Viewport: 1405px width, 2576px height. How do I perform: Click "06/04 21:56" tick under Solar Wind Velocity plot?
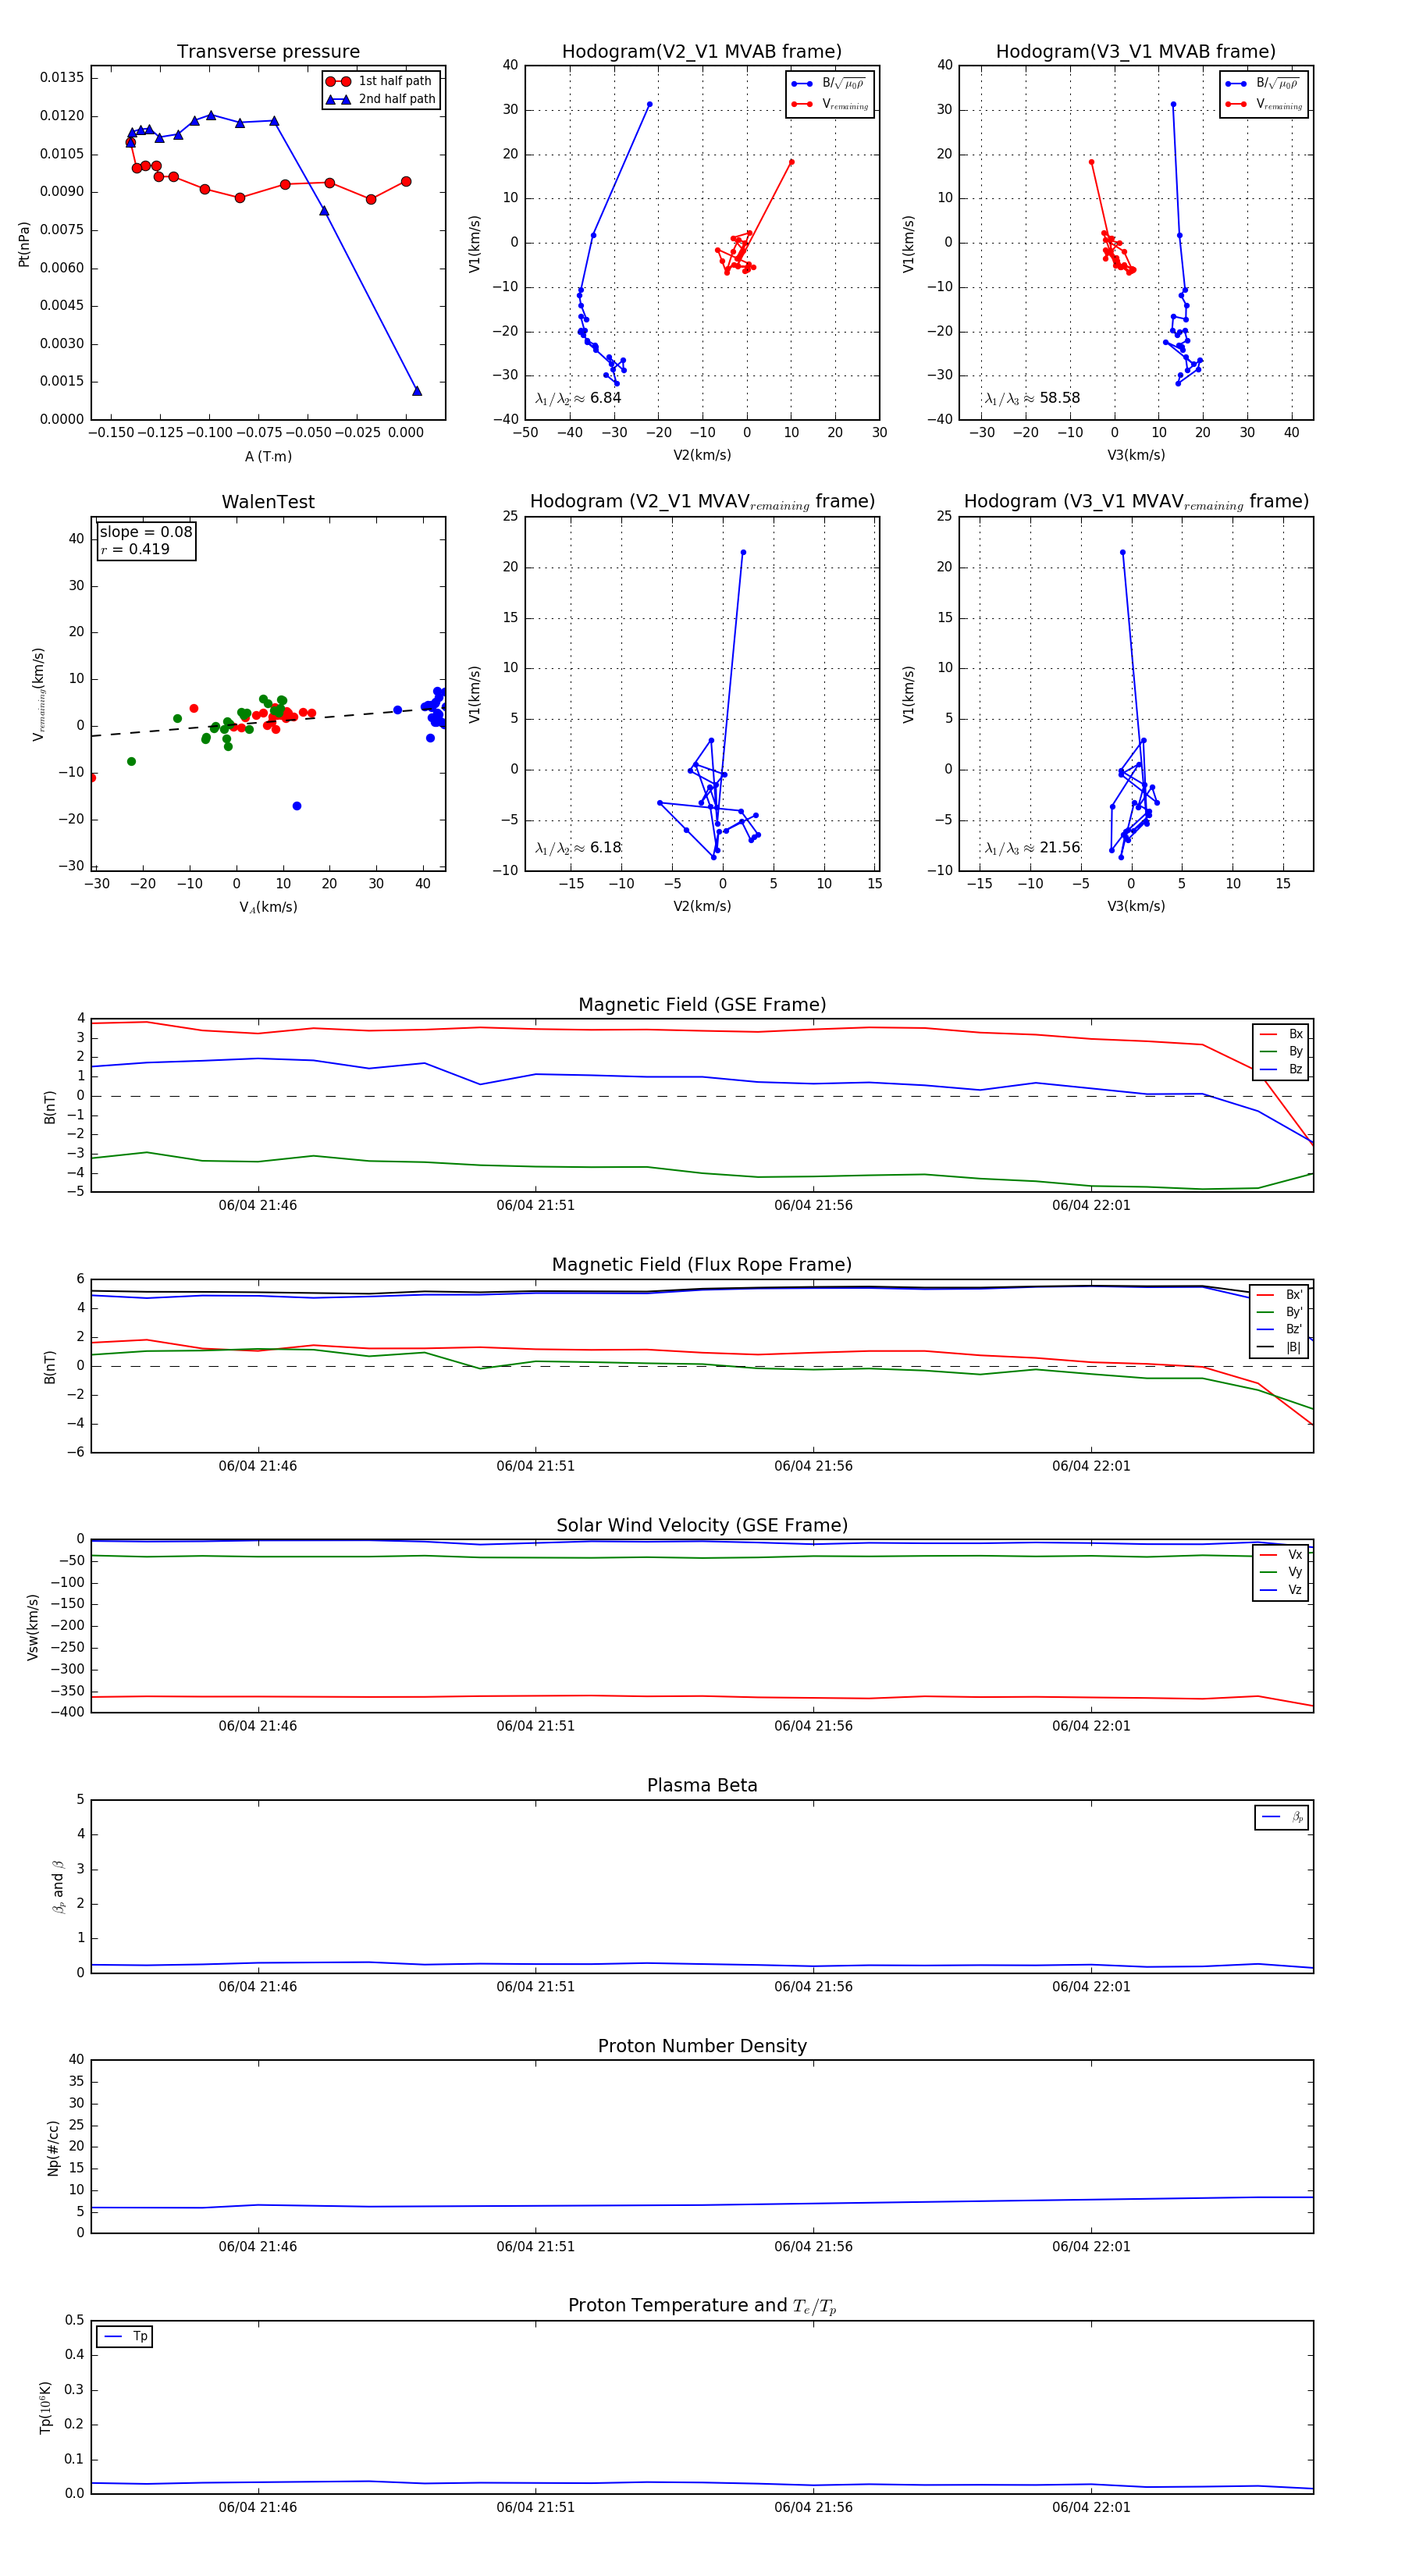(x=813, y=1726)
